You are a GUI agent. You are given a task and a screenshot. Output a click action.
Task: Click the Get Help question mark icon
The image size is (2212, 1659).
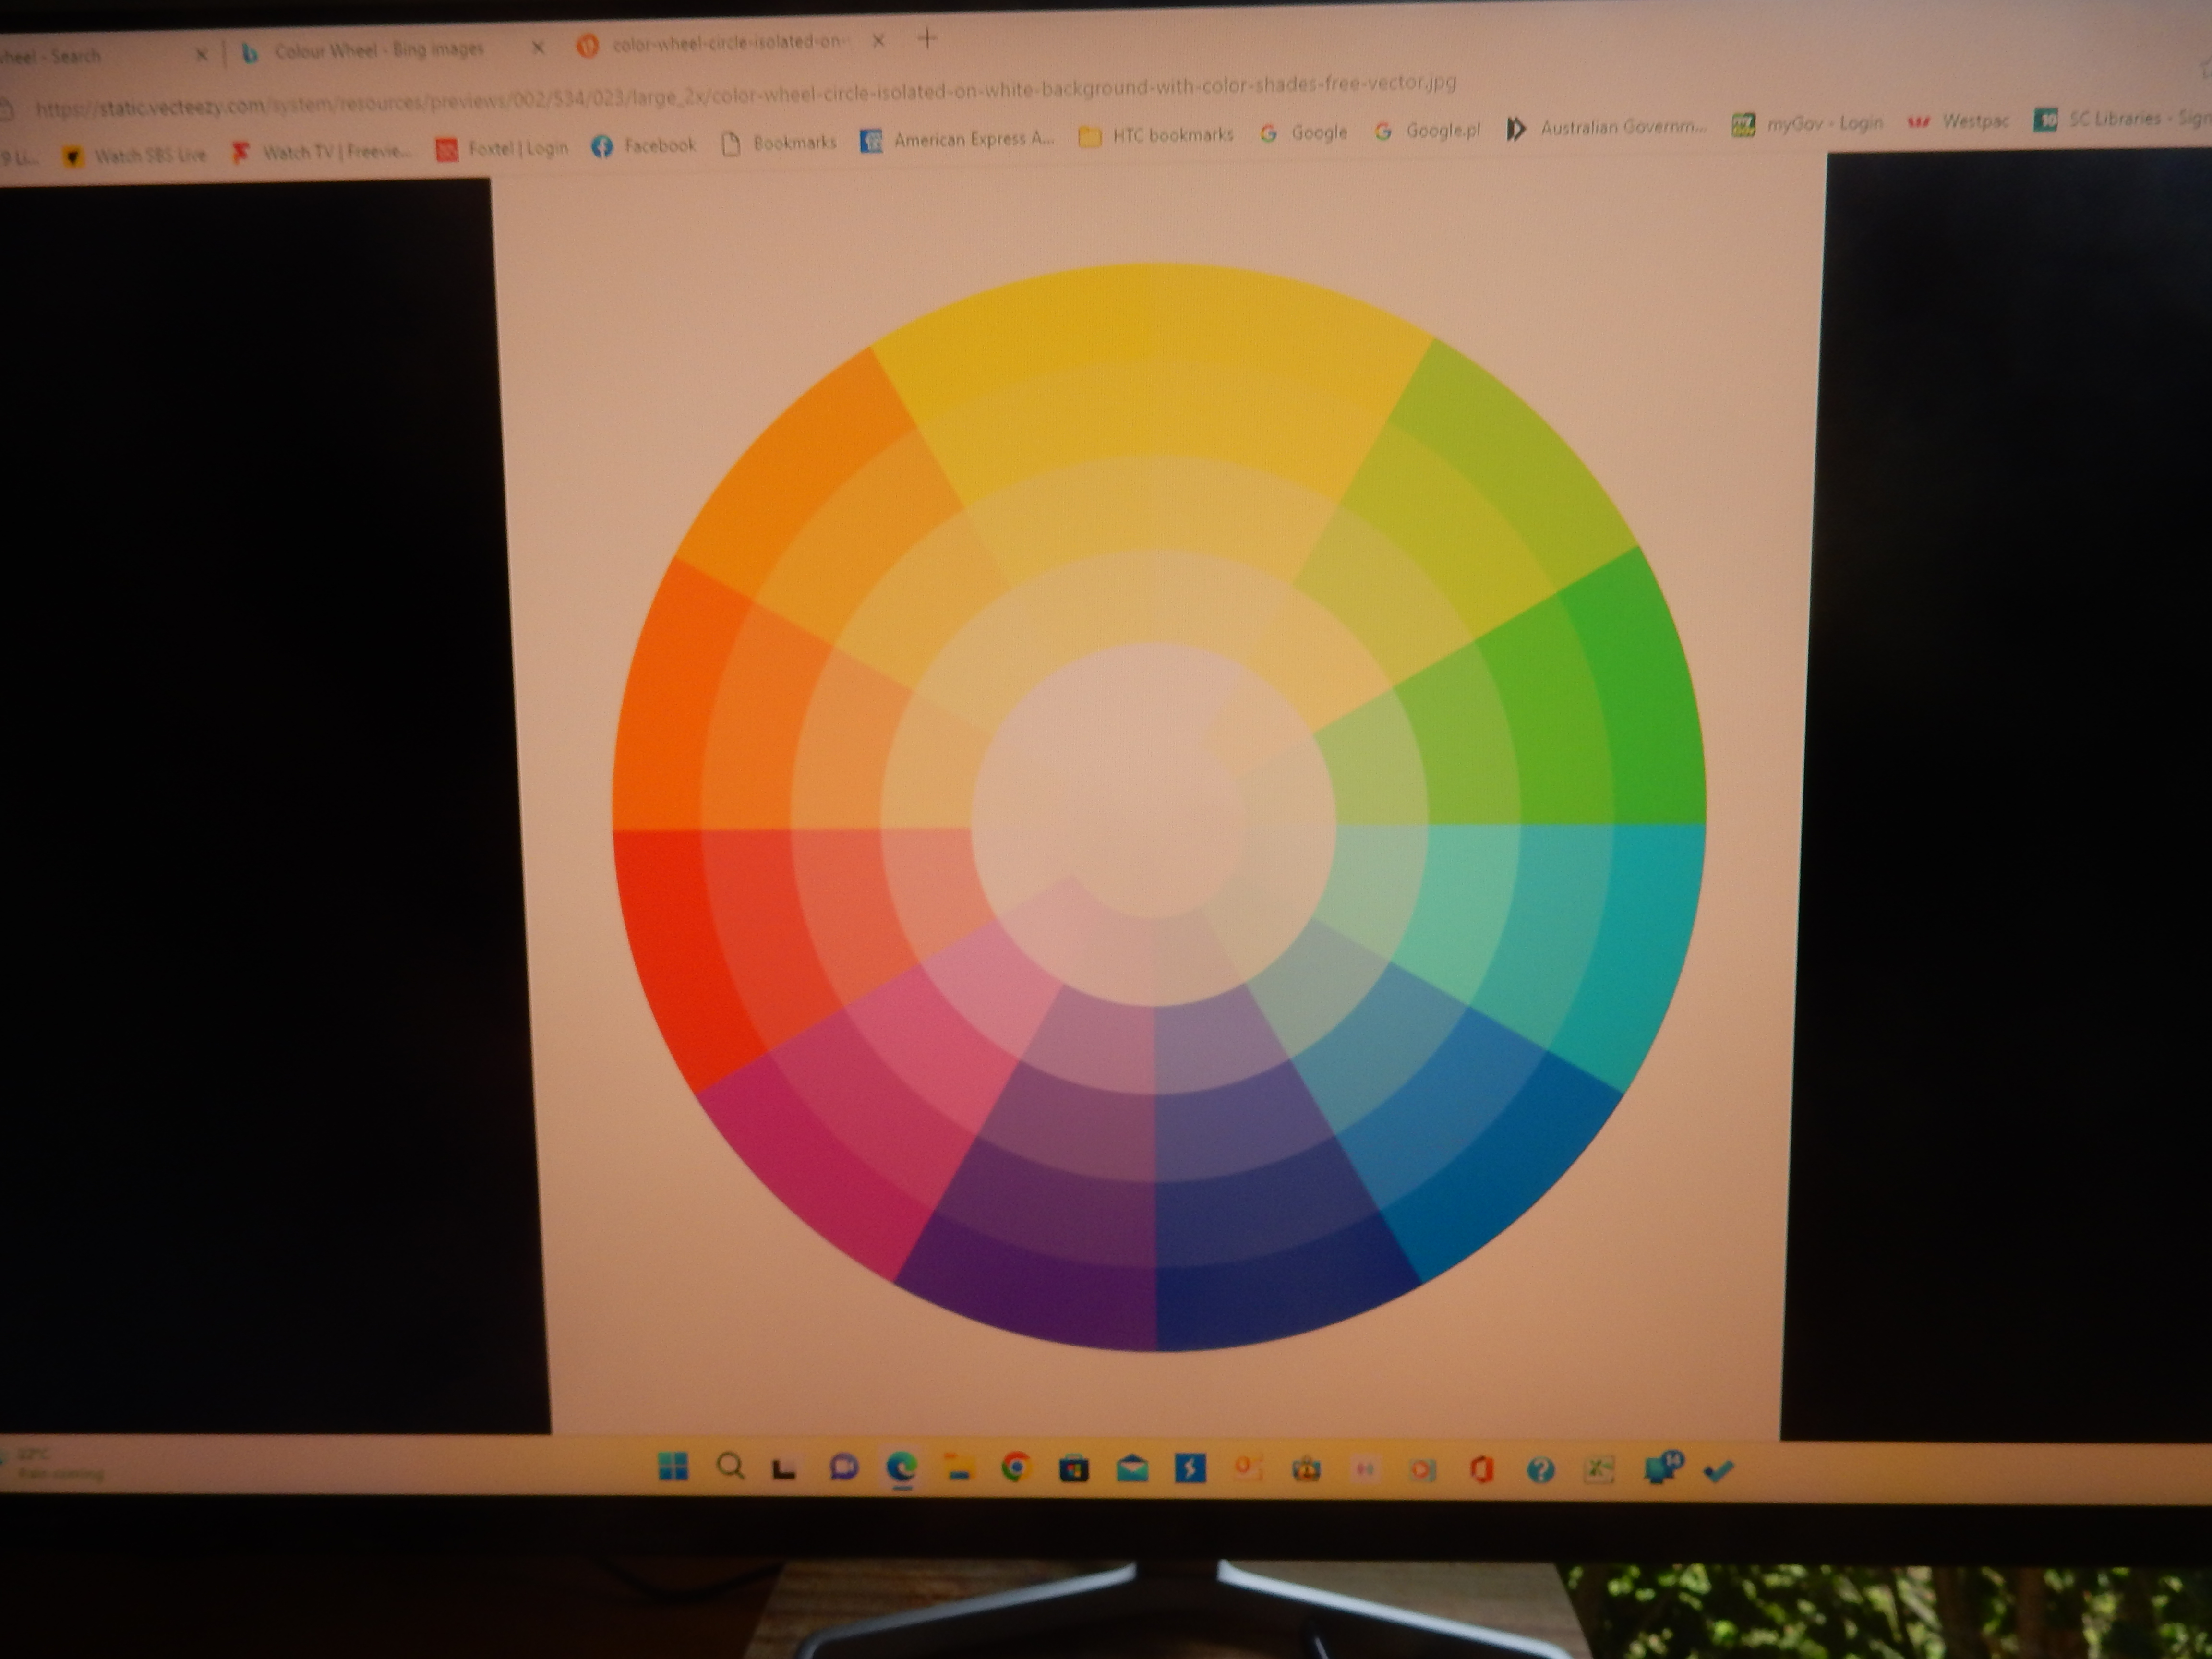[x=1540, y=1469]
